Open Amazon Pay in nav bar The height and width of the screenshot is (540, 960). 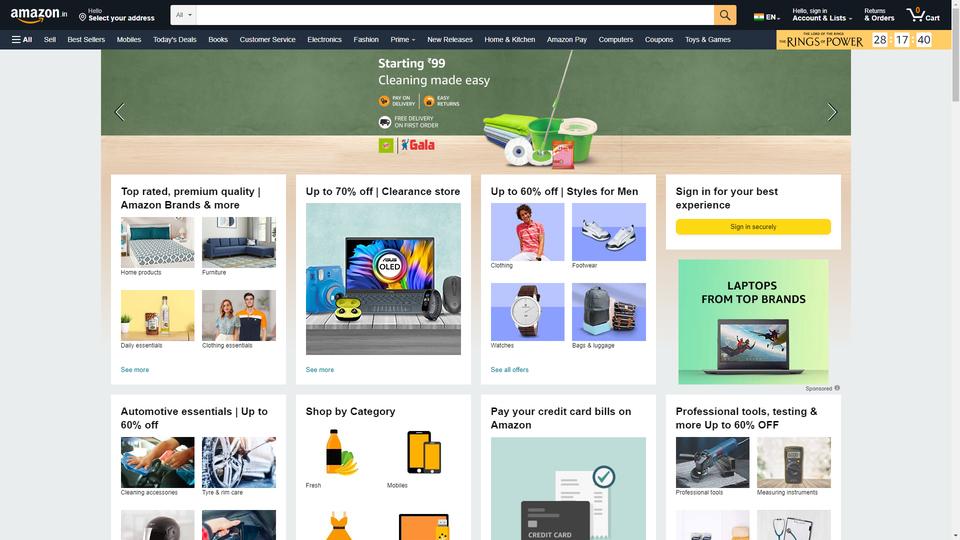[566, 39]
